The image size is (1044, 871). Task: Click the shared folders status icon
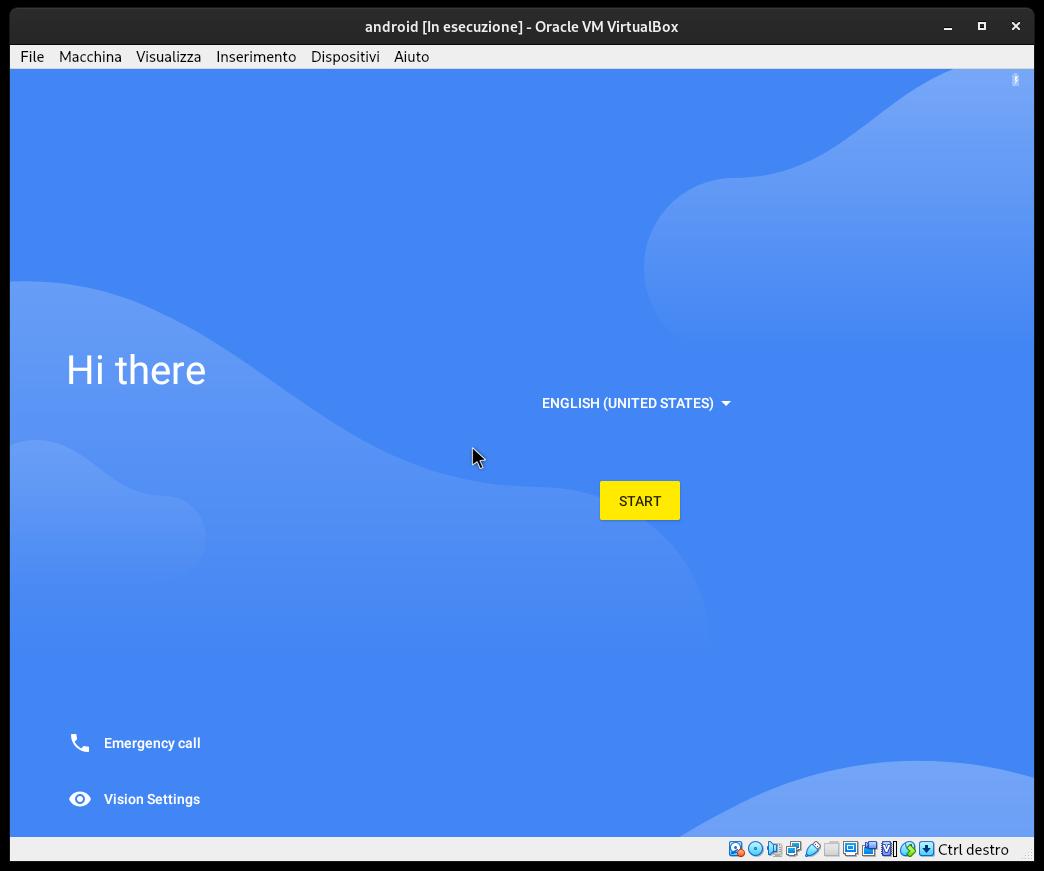point(831,849)
